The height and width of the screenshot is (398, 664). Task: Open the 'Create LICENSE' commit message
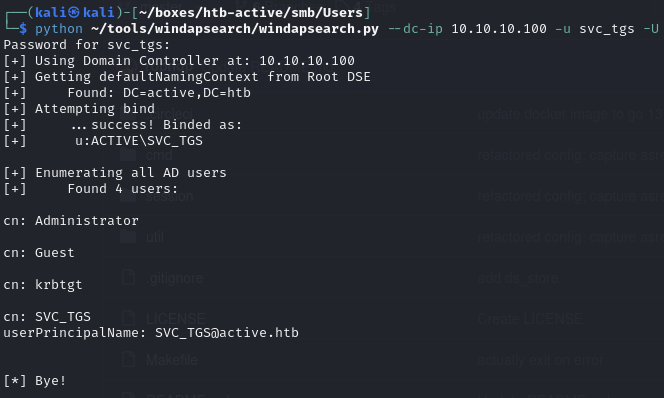click(x=530, y=319)
